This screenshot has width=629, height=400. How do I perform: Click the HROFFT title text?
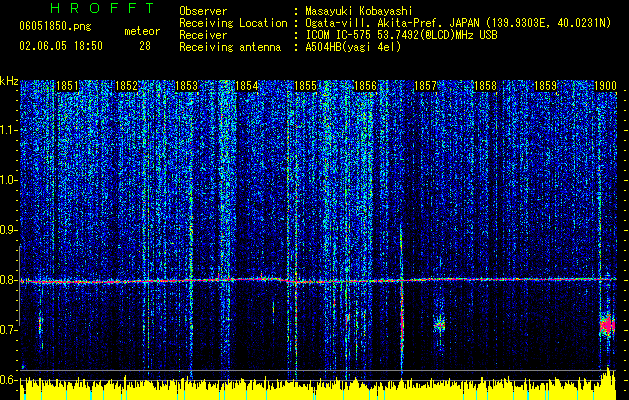point(102,8)
